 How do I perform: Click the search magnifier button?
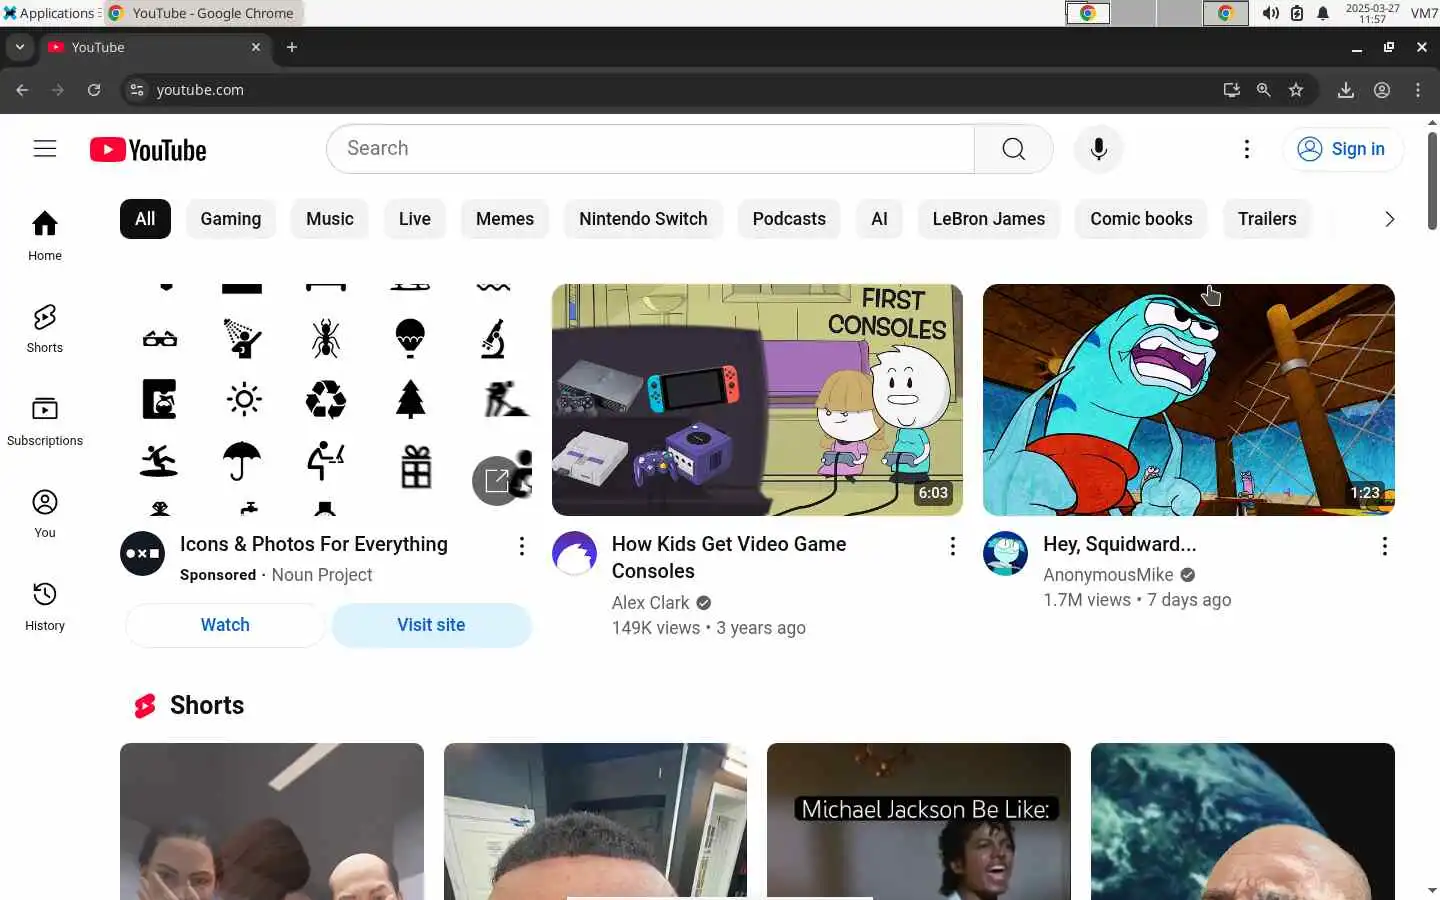click(x=1013, y=149)
